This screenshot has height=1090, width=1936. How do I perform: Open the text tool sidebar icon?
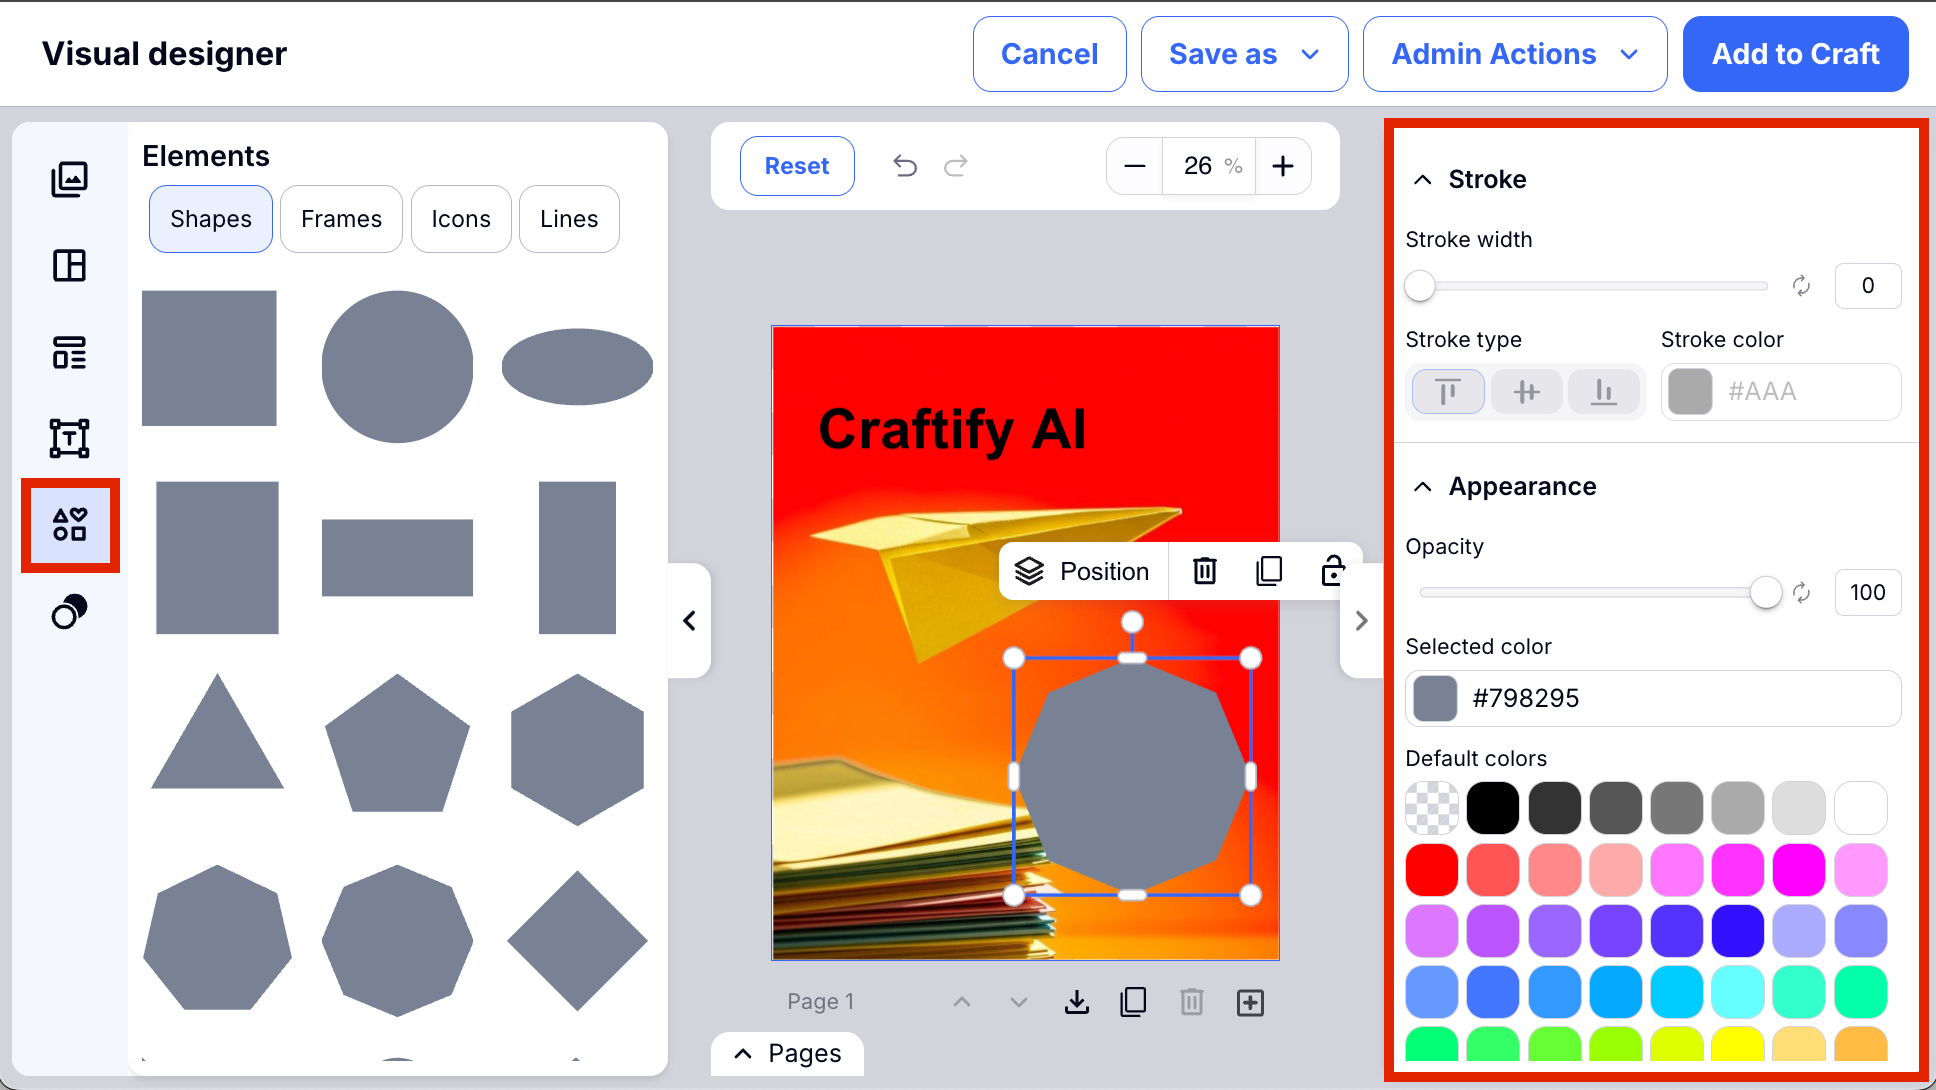pos(69,438)
